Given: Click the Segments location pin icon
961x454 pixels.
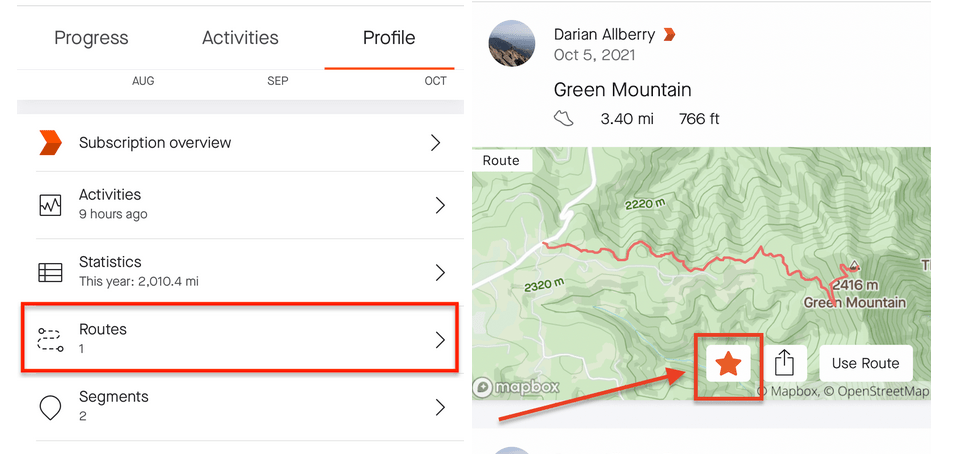Looking at the screenshot, I should [50, 406].
